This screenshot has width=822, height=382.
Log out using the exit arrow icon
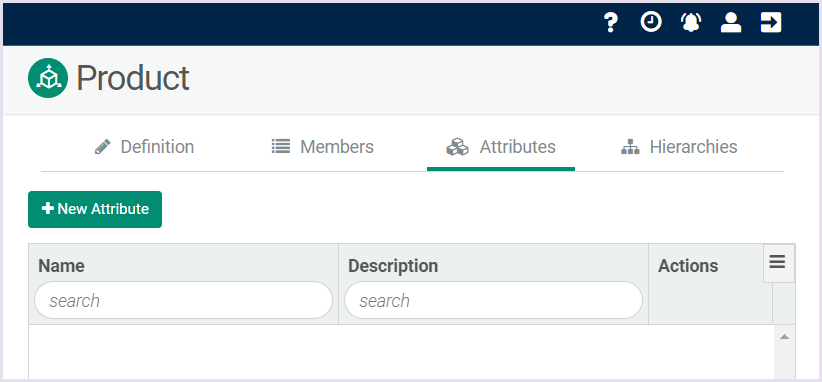771,23
